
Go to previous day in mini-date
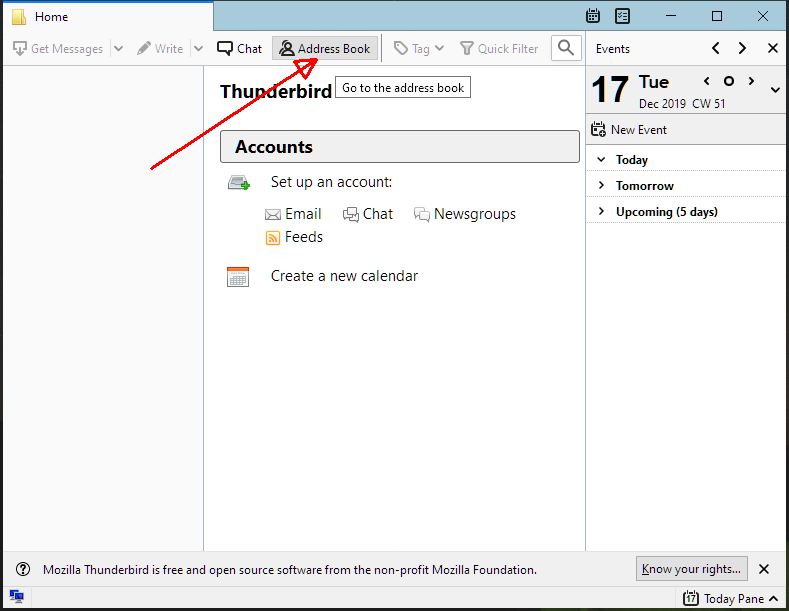[707, 81]
